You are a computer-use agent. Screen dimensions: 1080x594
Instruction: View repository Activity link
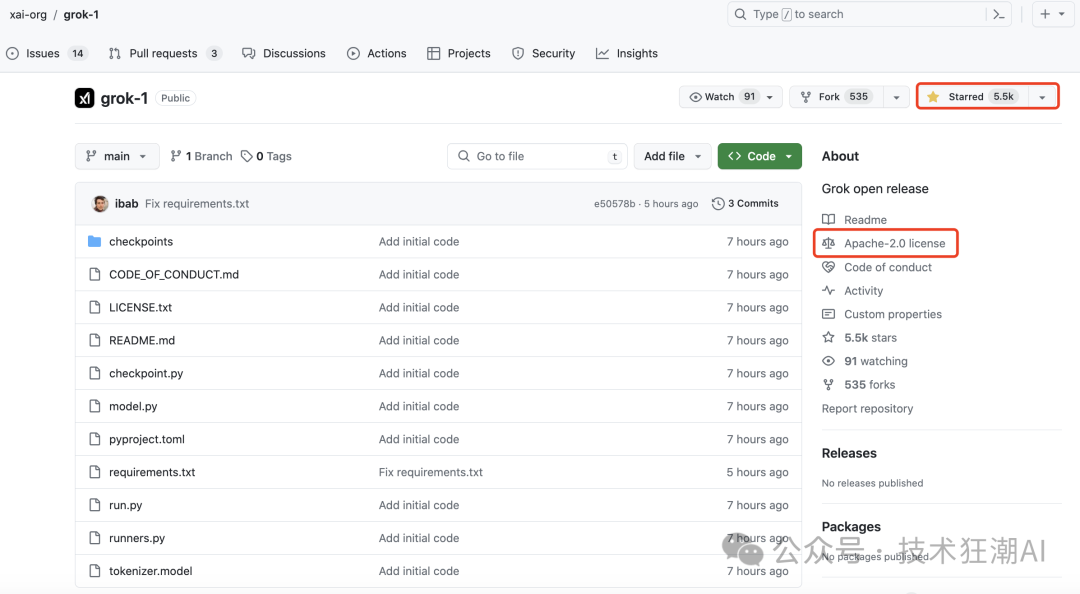click(x=853, y=291)
